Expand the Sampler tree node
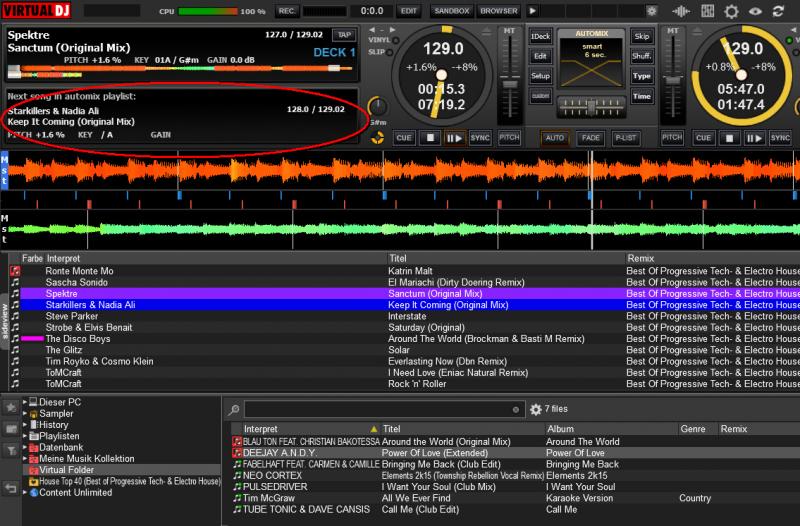 (x=24, y=413)
